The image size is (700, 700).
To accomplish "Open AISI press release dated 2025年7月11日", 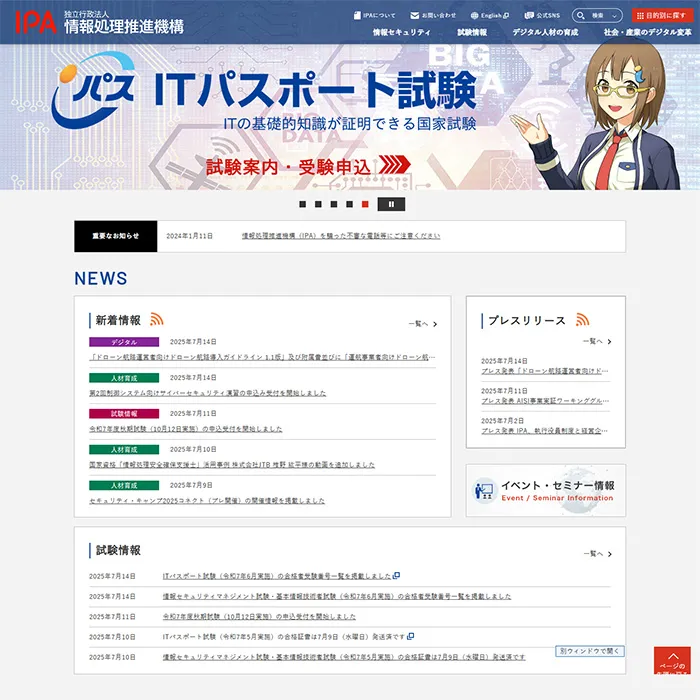I will [545, 400].
